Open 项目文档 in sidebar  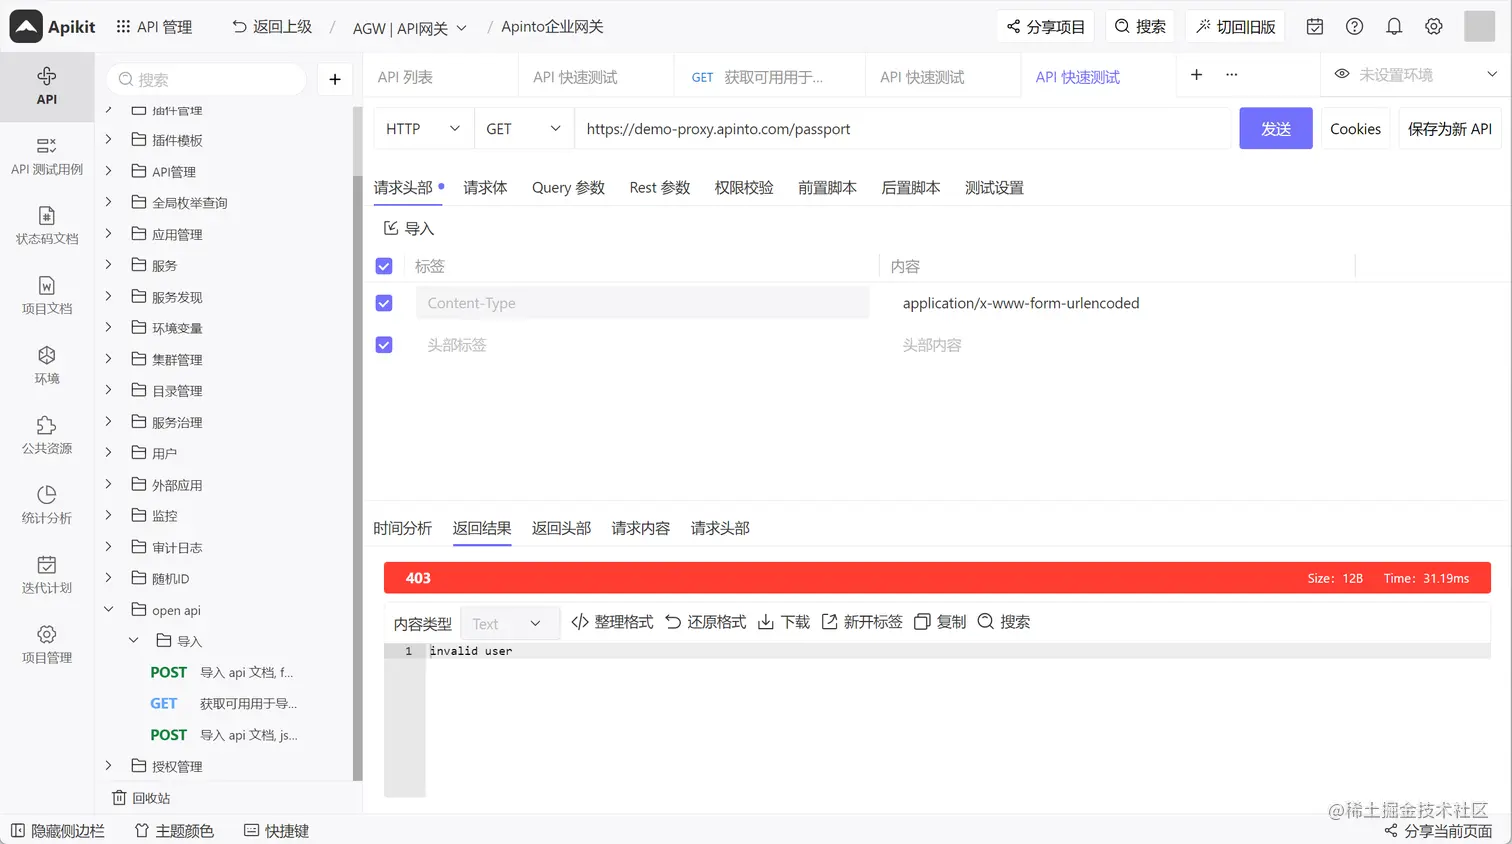(47, 296)
